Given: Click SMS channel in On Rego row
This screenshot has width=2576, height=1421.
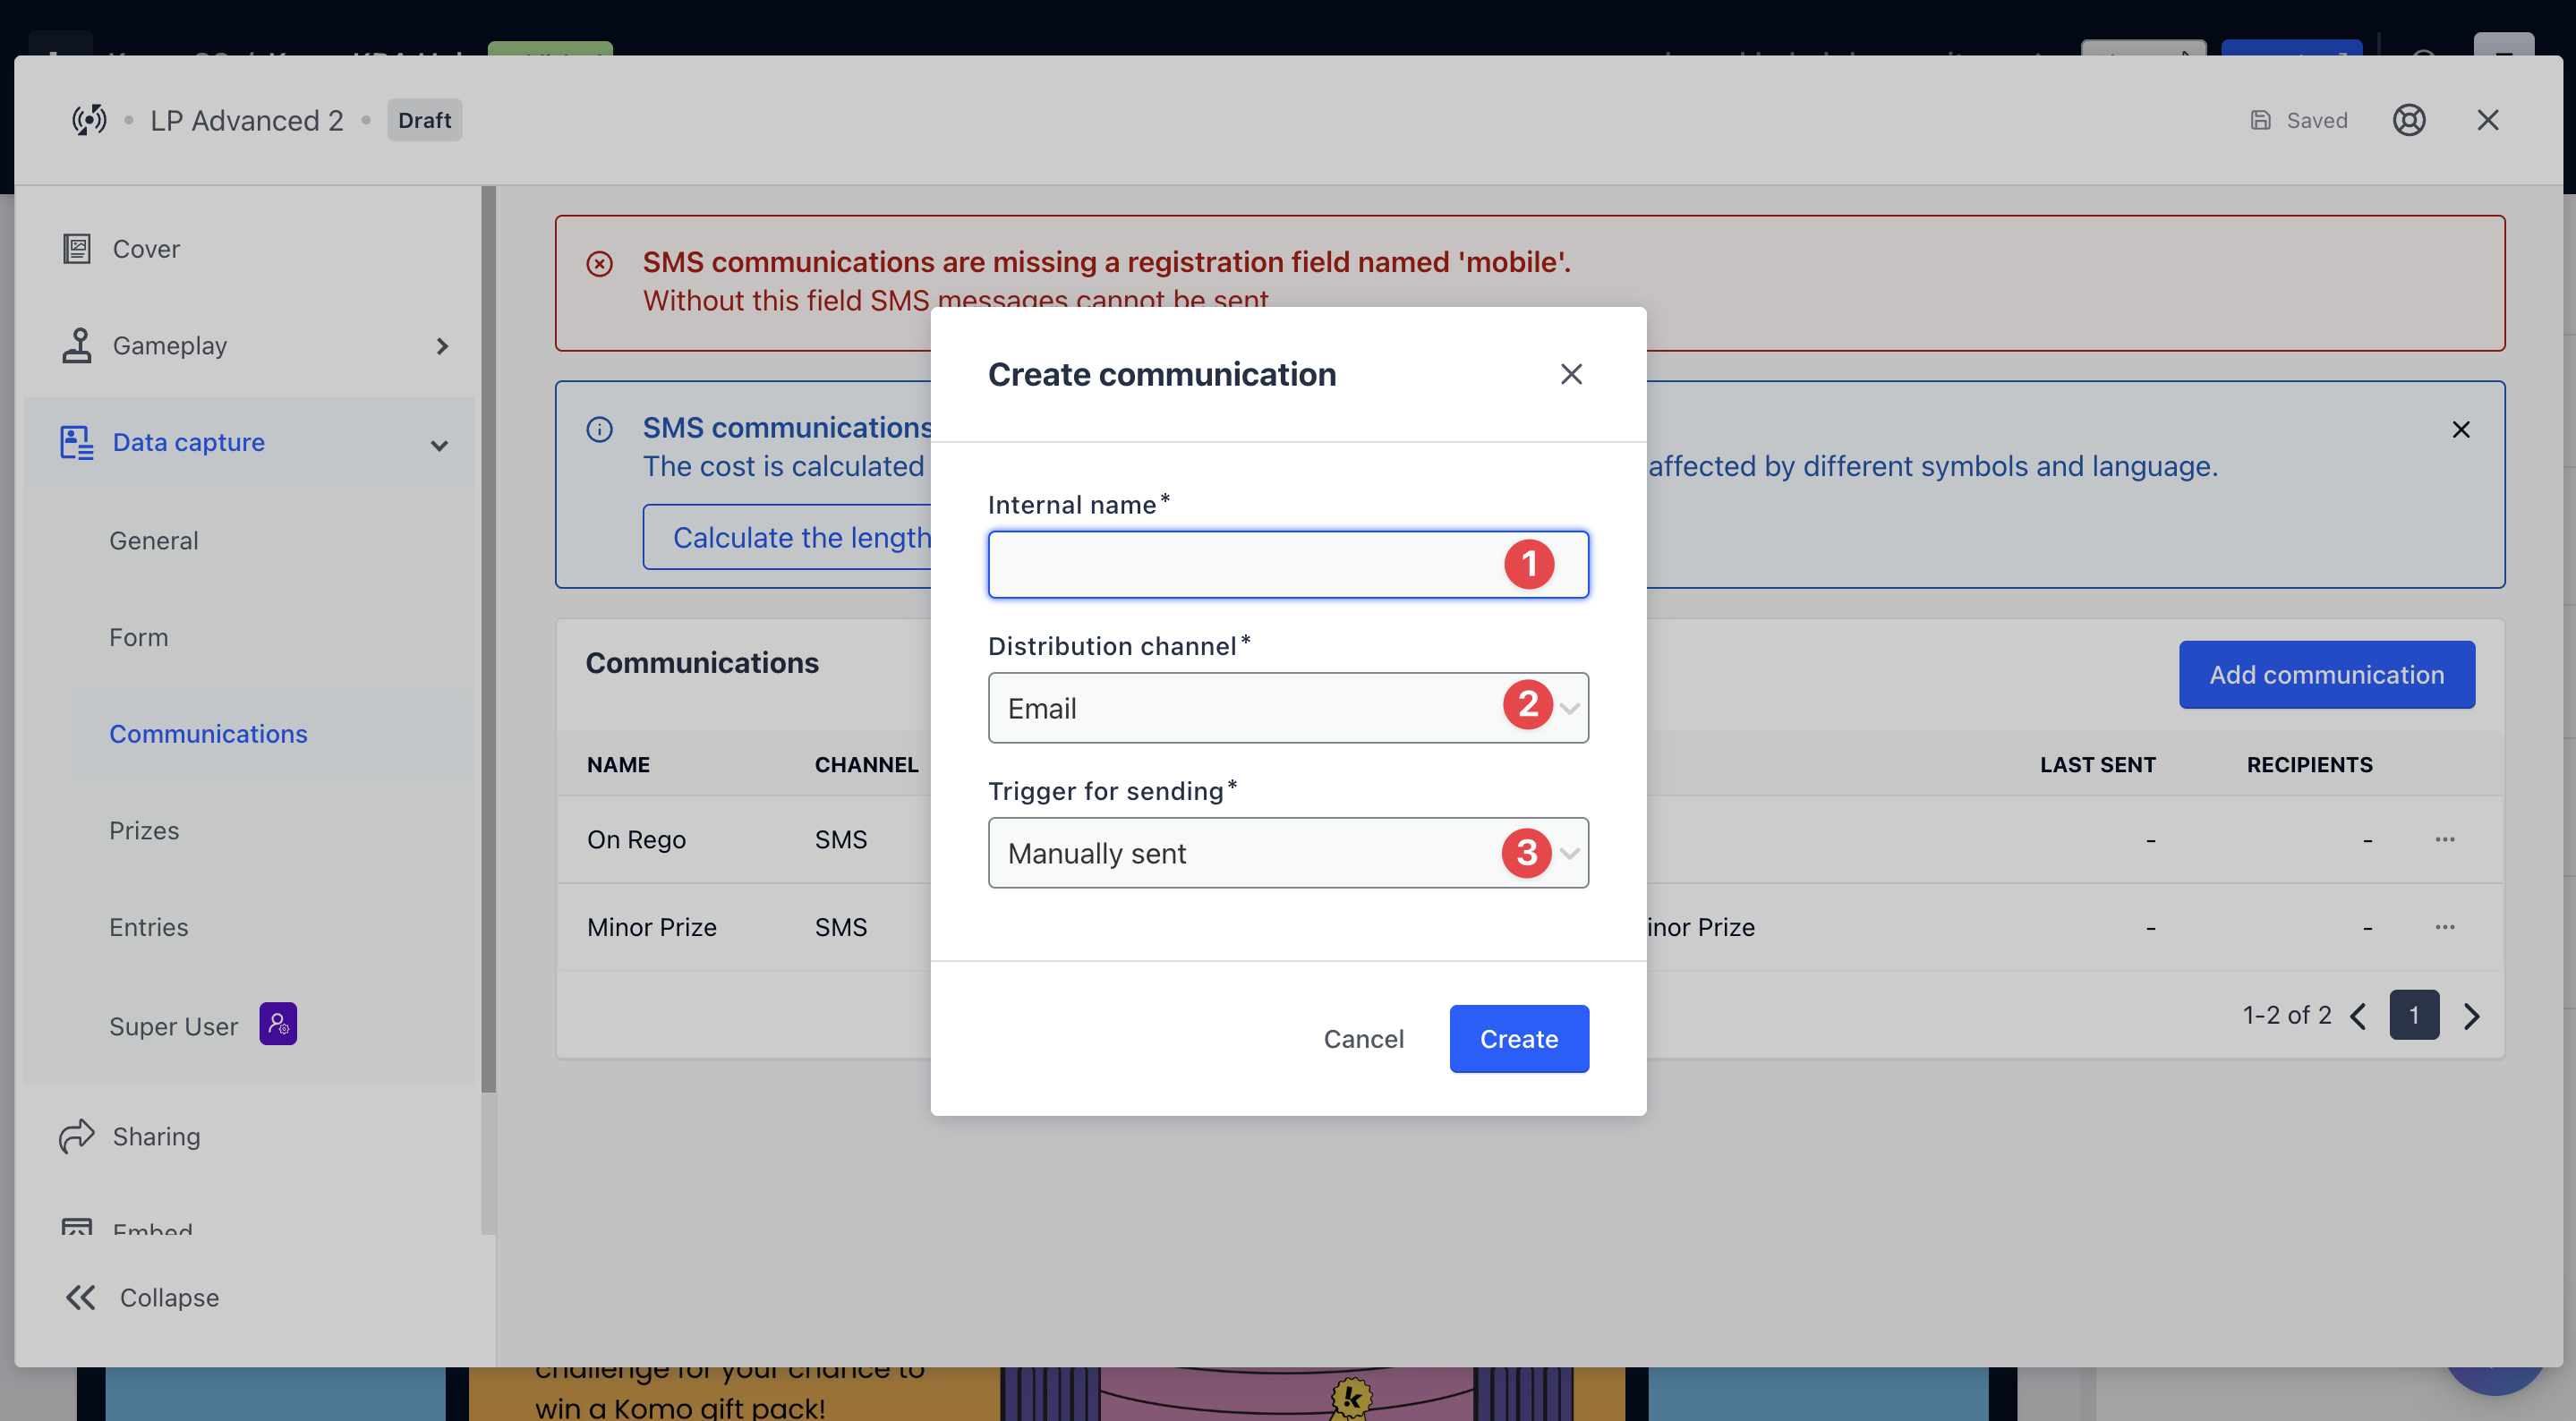Looking at the screenshot, I should click(x=841, y=840).
